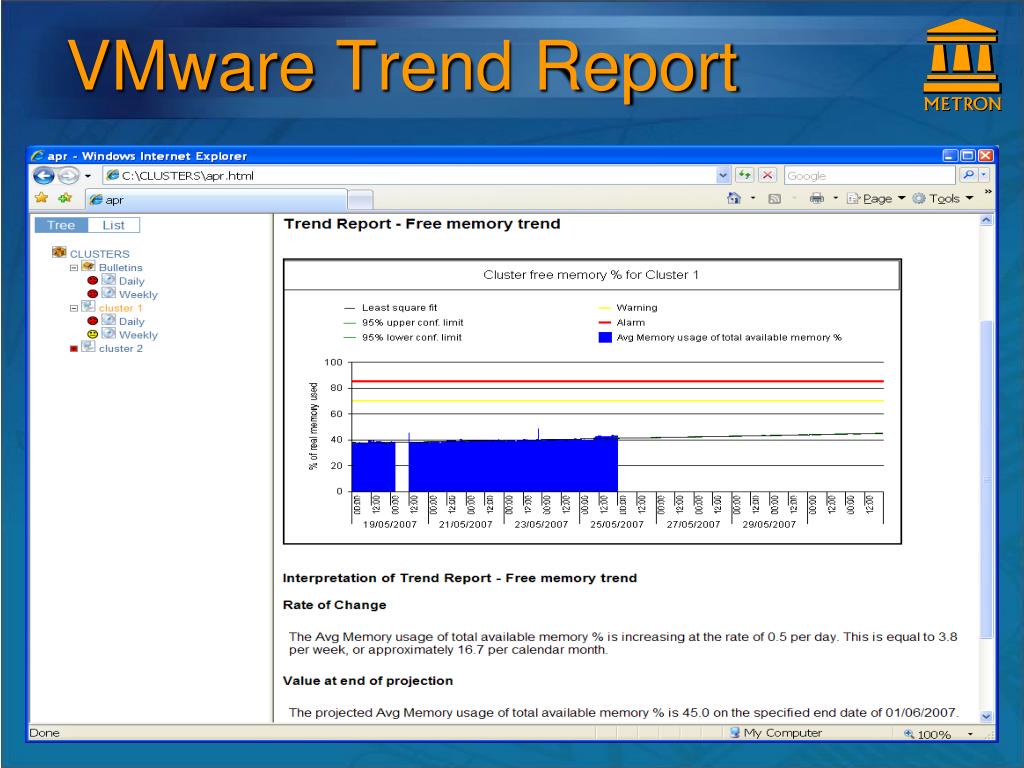Select Bulletins in the tree
The height and width of the screenshot is (768, 1024).
tap(120, 268)
